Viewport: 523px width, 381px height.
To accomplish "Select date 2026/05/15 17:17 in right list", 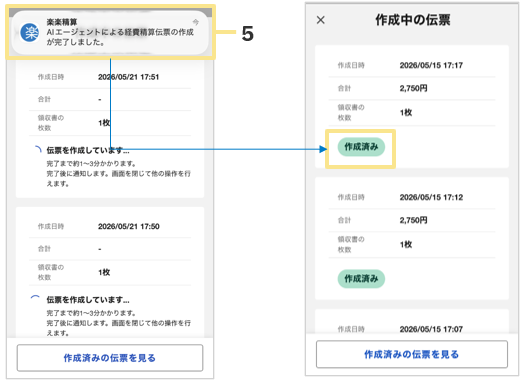I will pyautogui.click(x=431, y=65).
